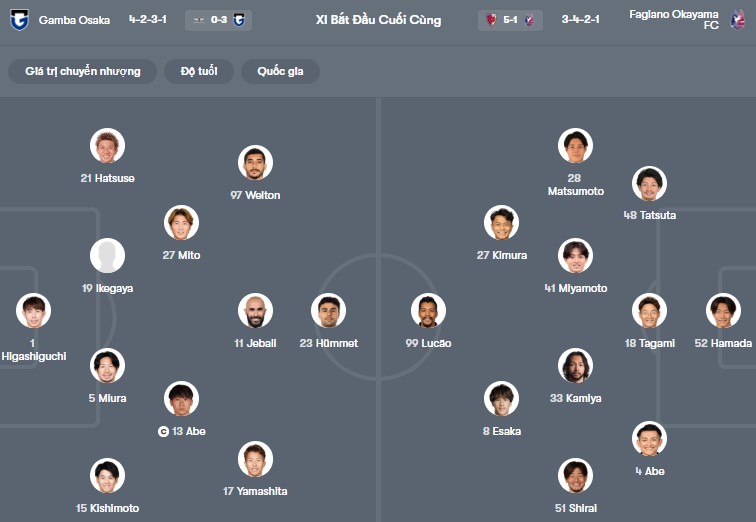Toggle the Quốc gia filter

pyautogui.click(x=280, y=72)
